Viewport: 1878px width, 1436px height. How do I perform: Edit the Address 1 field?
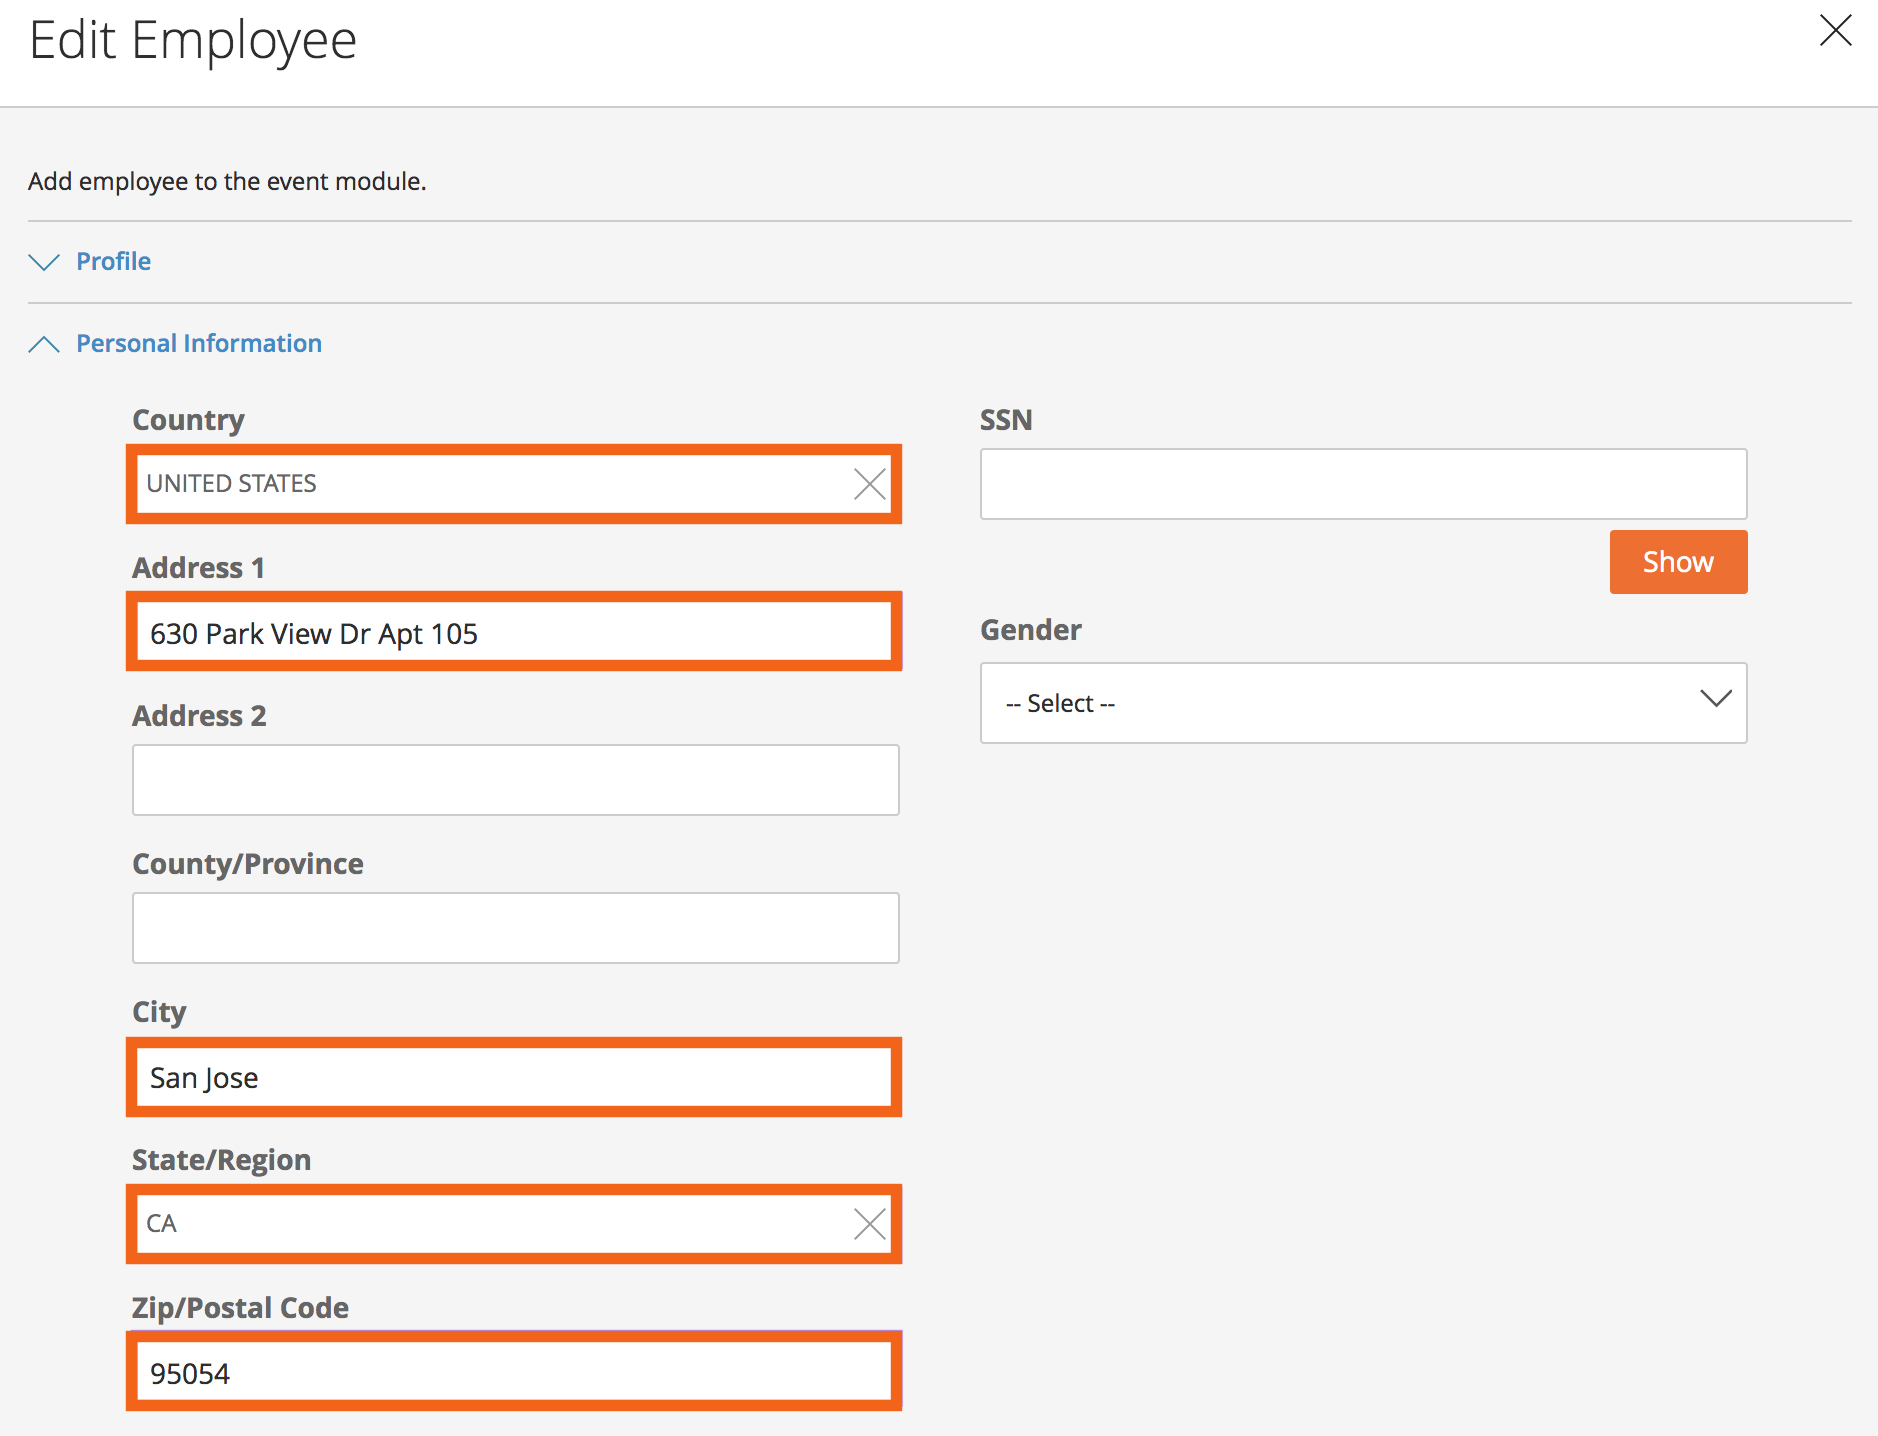tap(514, 632)
